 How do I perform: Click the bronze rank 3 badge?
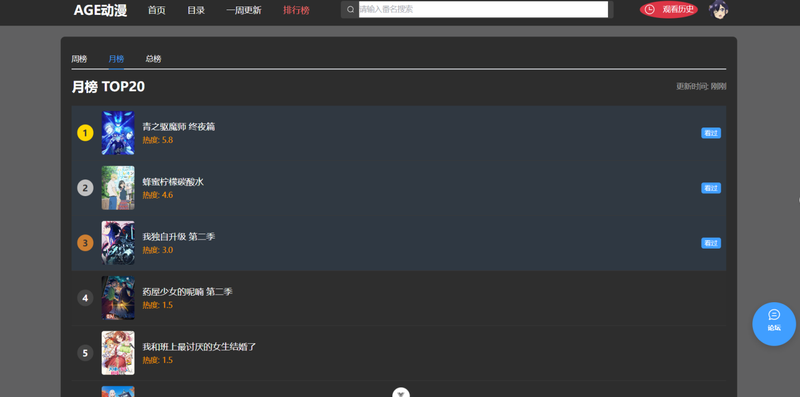tap(85, 243)
